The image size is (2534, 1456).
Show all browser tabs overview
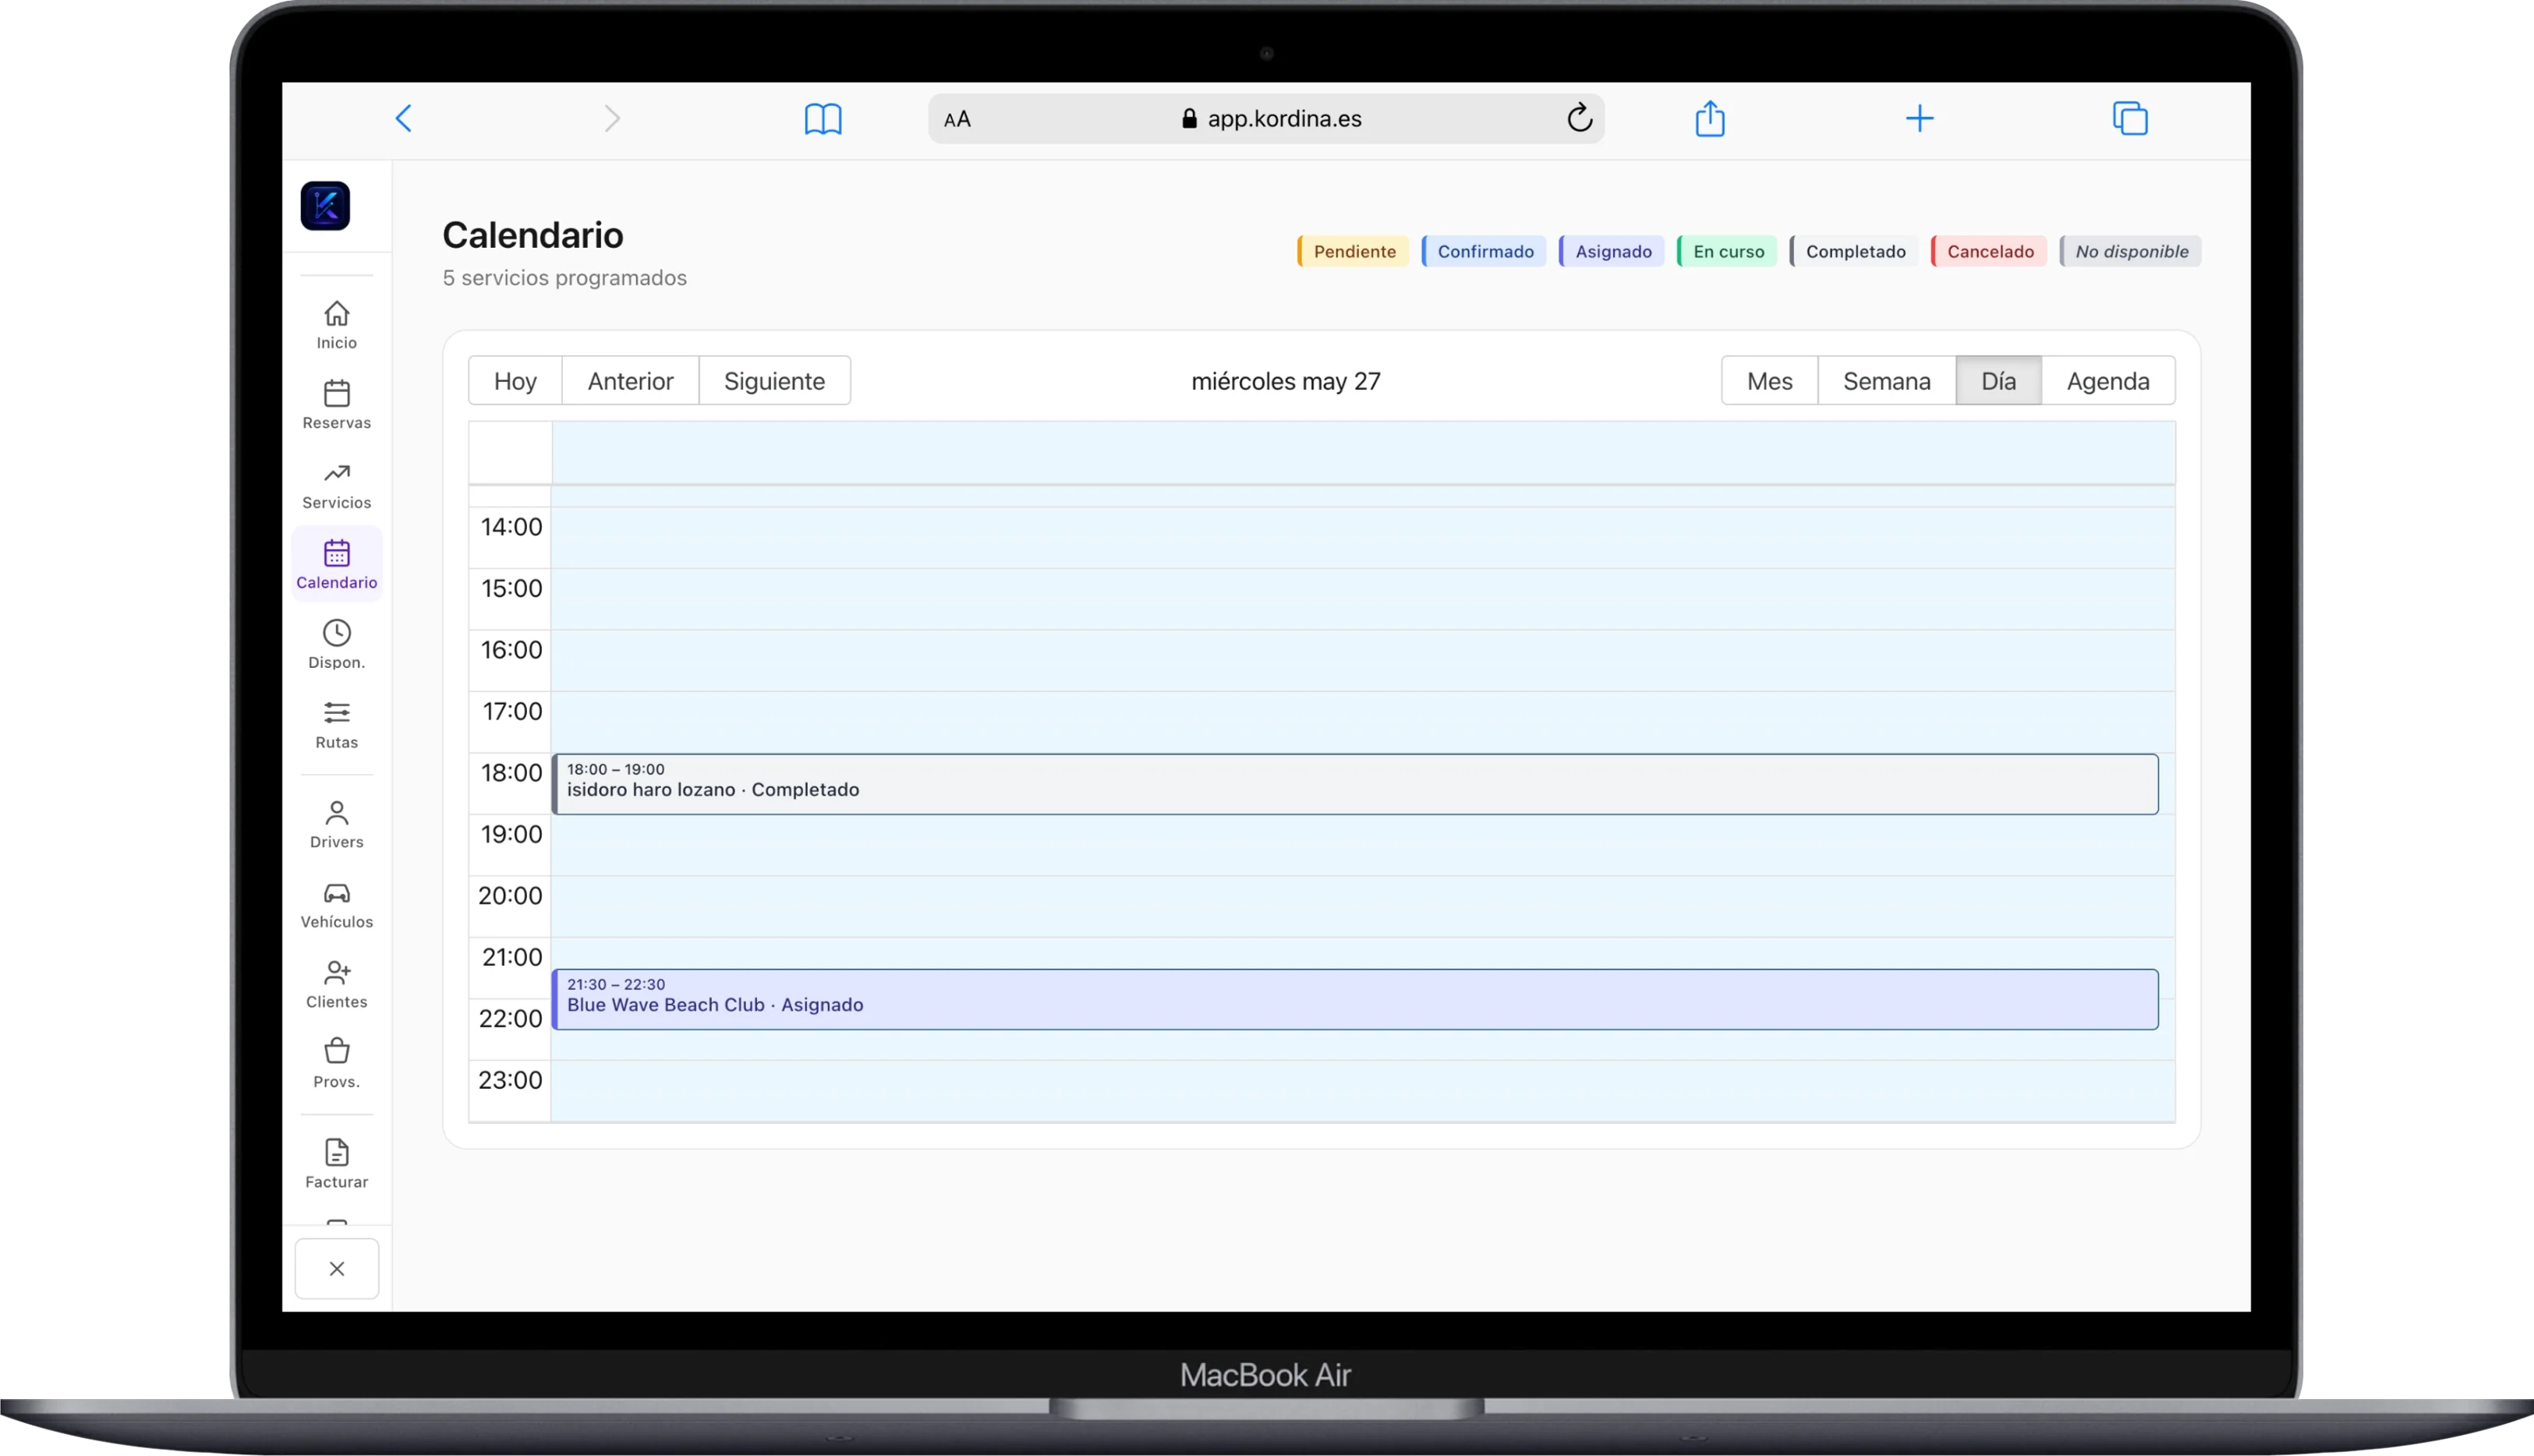pyautogui.click(x=2130, y=119)
